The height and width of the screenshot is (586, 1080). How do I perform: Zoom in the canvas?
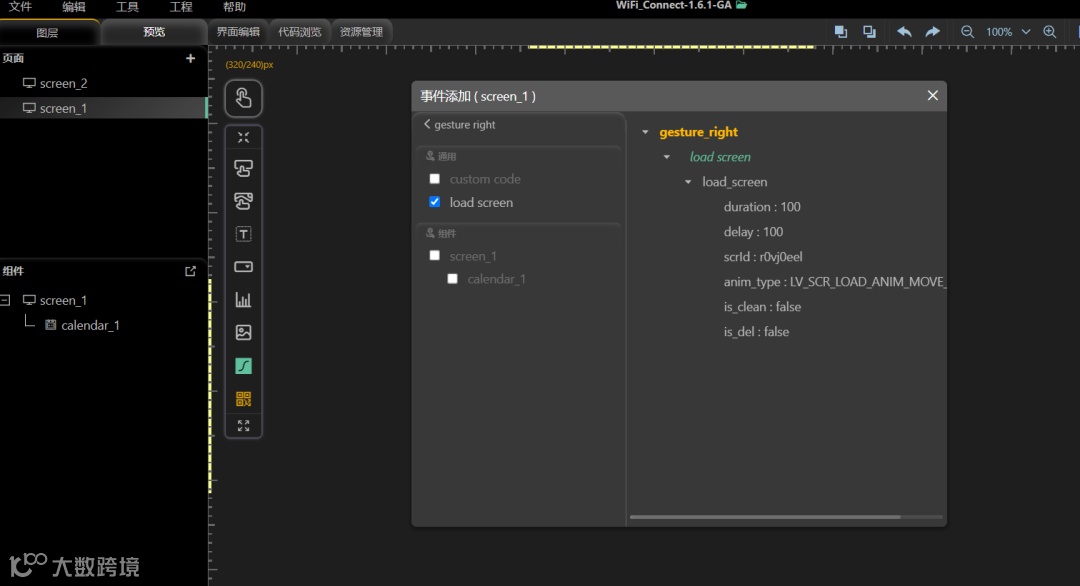[1050, 32]
